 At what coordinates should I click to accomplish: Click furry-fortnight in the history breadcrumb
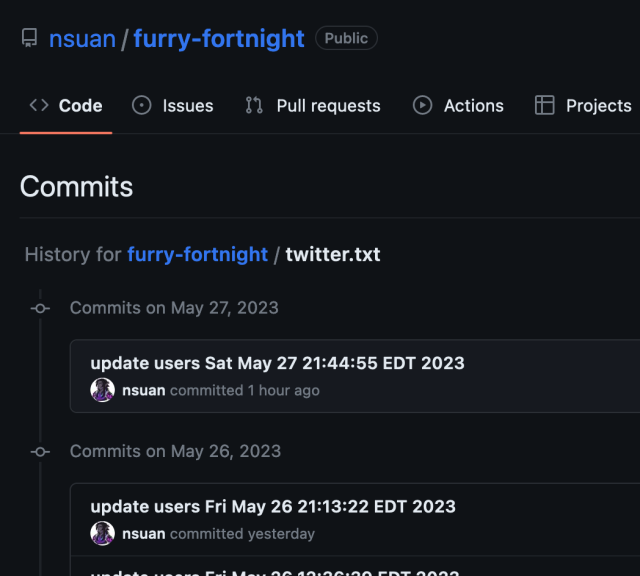(197, 255)
